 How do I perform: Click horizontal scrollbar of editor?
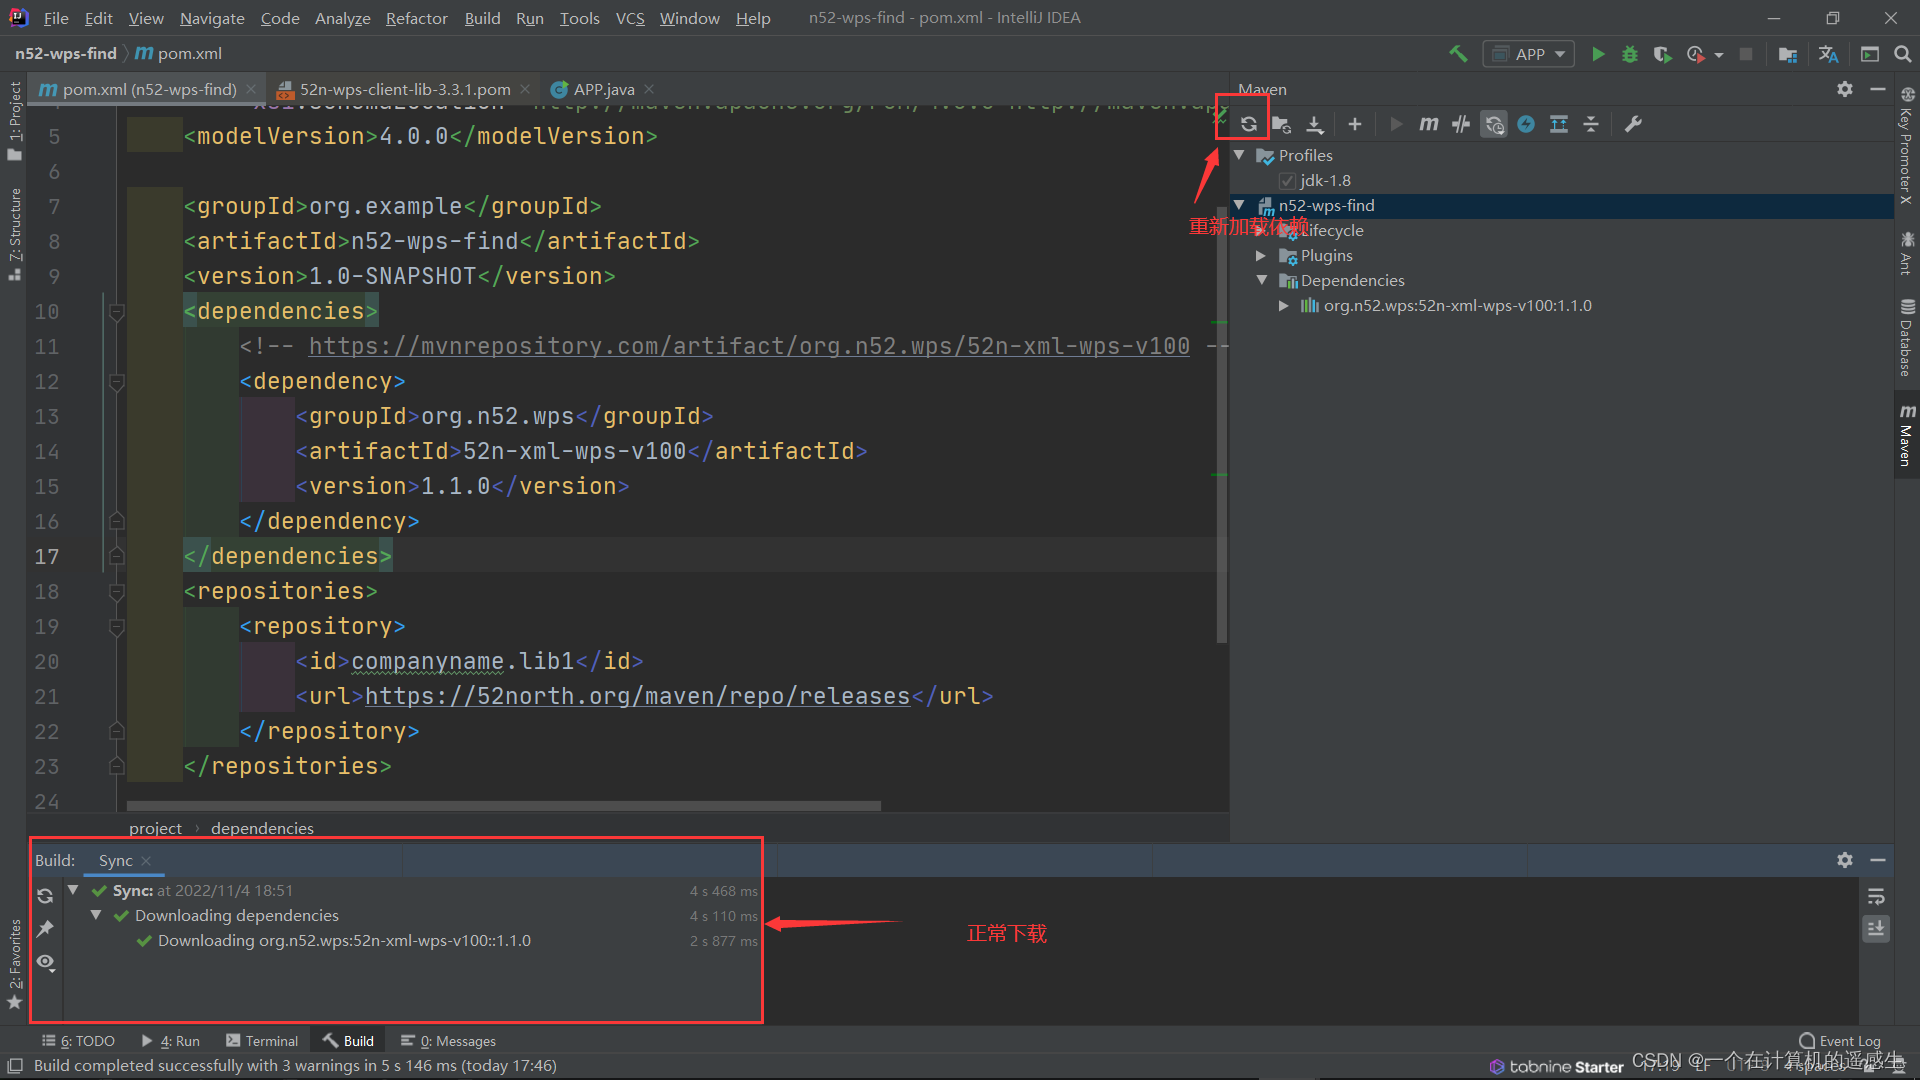(503, 806)
